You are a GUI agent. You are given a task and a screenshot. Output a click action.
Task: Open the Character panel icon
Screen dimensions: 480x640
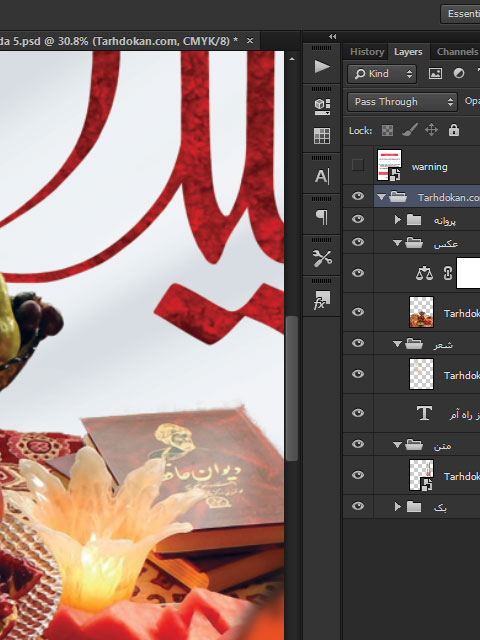click(x=322, y=176)
